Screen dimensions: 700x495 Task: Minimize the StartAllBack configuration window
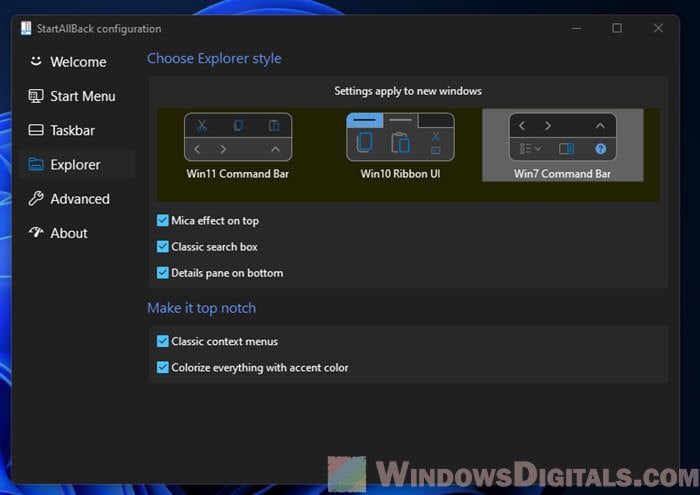[x=576, y=28]
